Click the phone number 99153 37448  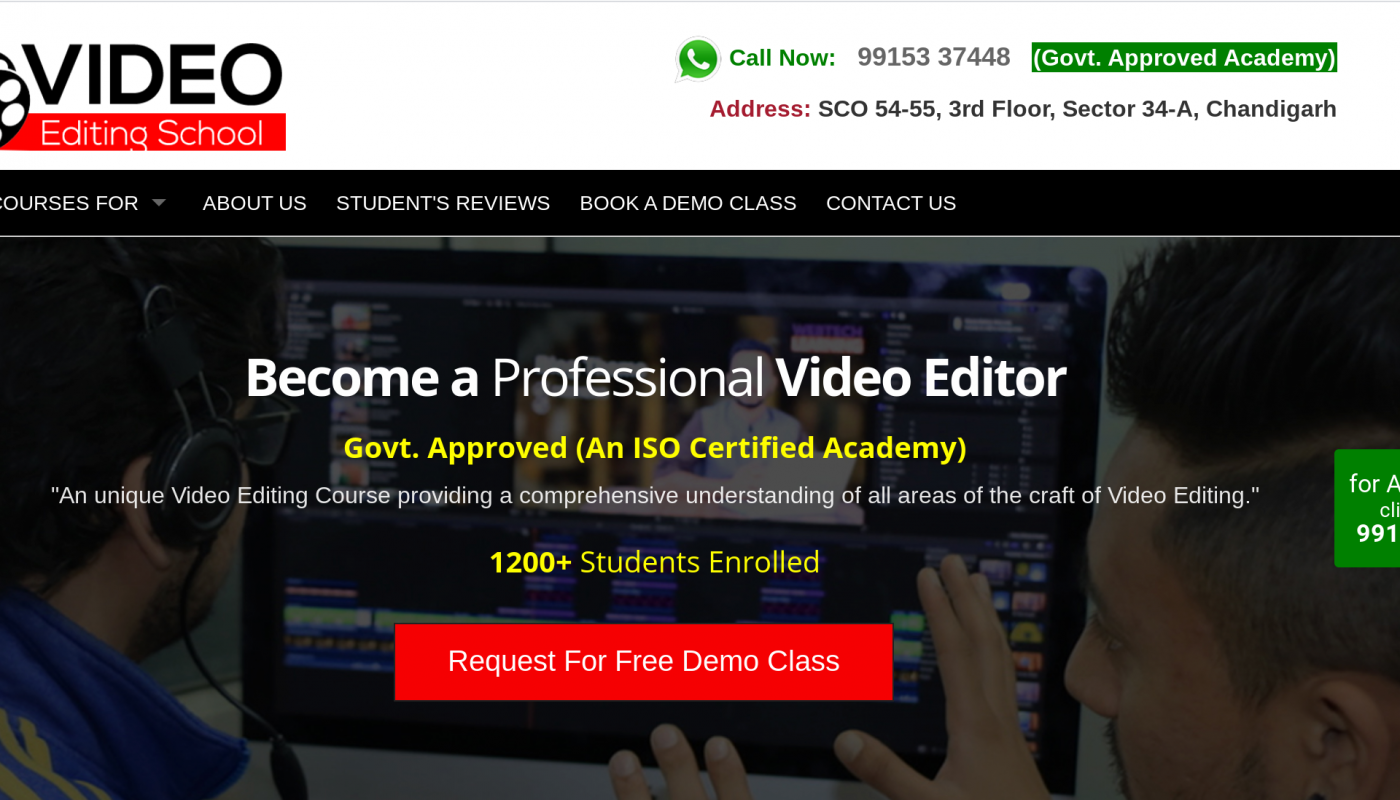click(934, 57)
